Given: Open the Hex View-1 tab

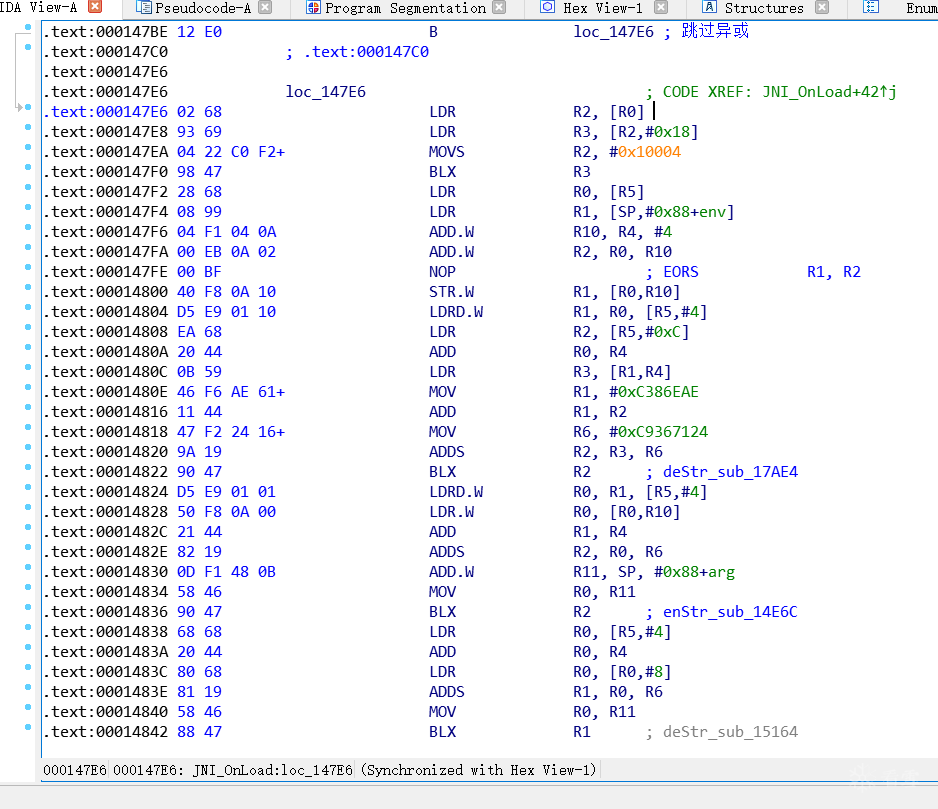Looking at the screenshot, I should click(602, 8).
